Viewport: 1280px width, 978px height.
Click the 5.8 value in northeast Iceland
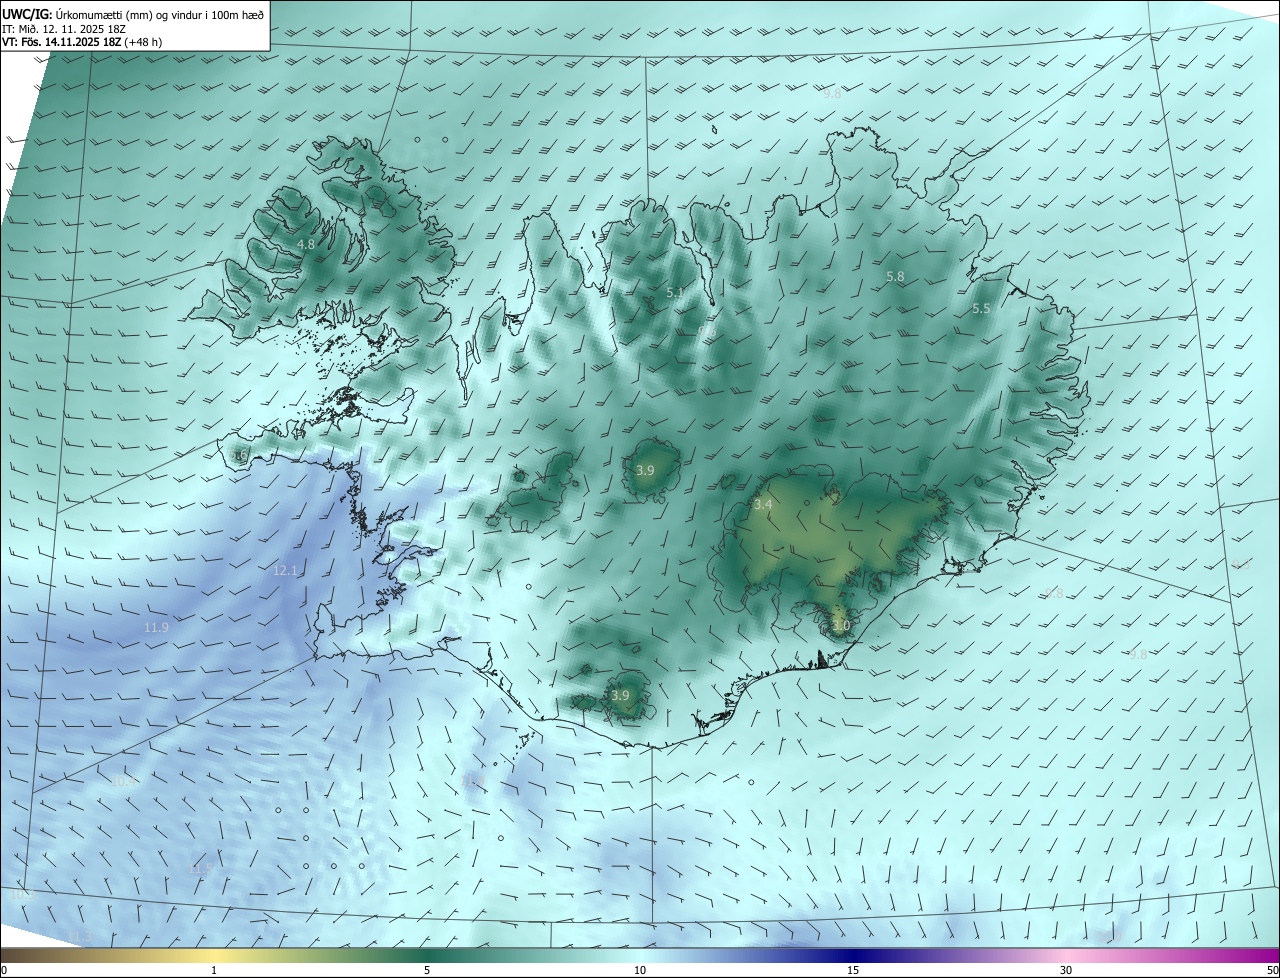pos(895,276)
